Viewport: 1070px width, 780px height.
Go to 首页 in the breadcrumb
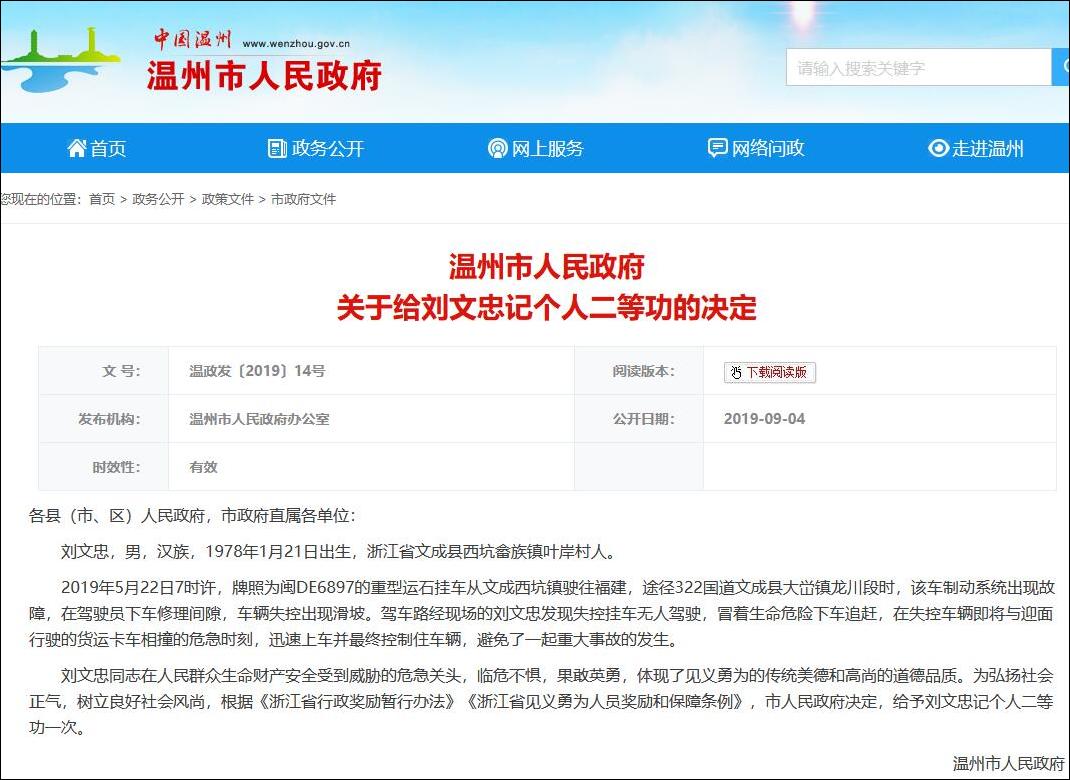click(x=102, y=199)
